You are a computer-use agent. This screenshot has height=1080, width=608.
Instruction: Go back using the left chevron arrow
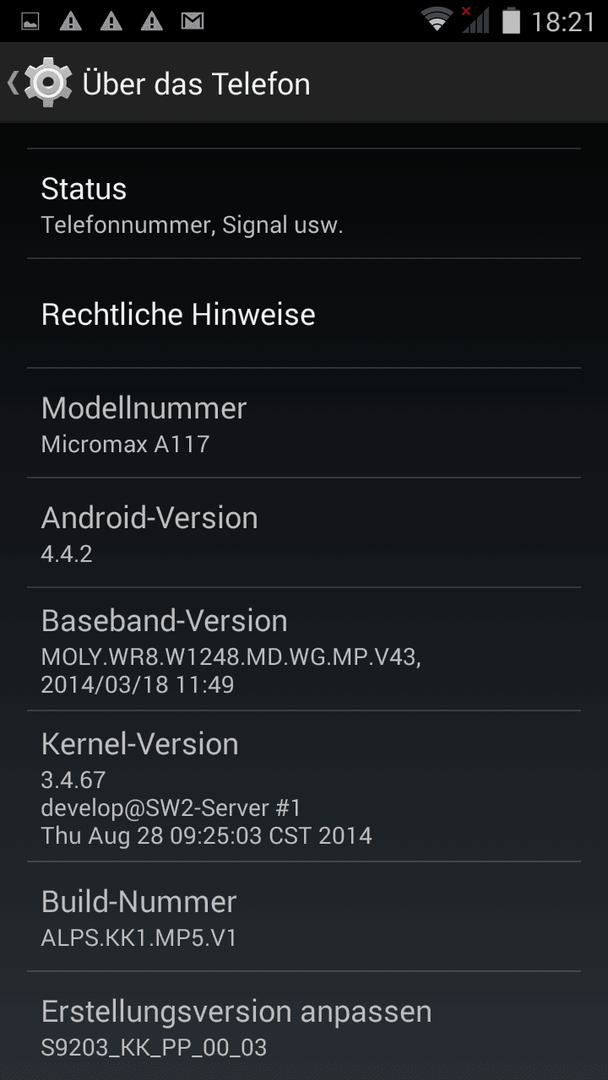[12, 83]
